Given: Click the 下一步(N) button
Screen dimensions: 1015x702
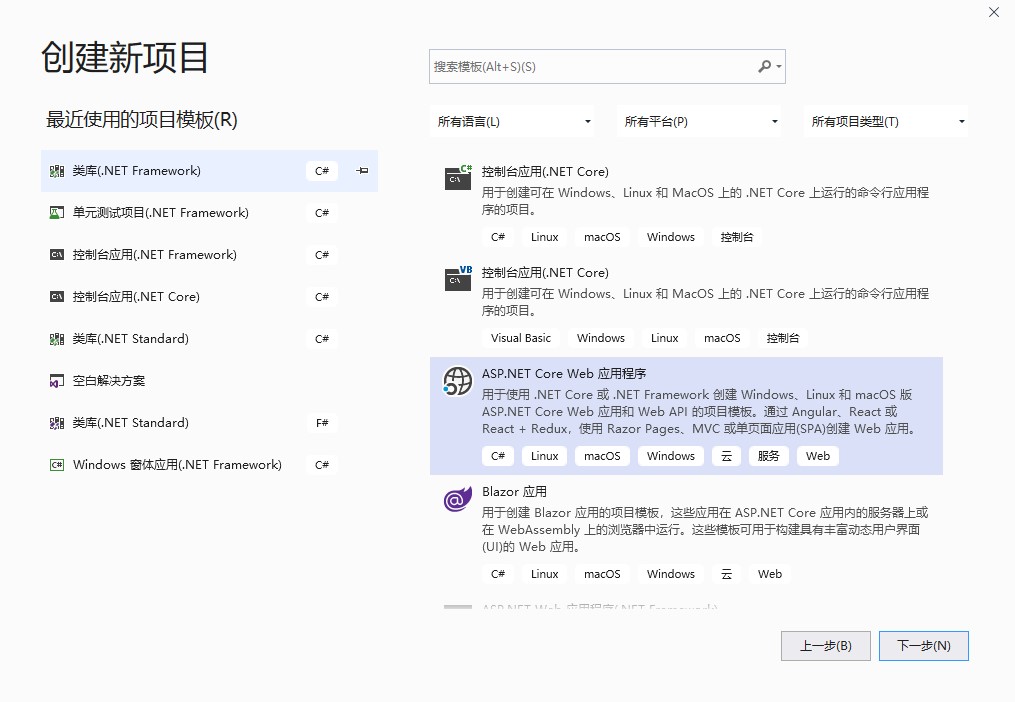Looking at the screenshot, I should 924,646.
